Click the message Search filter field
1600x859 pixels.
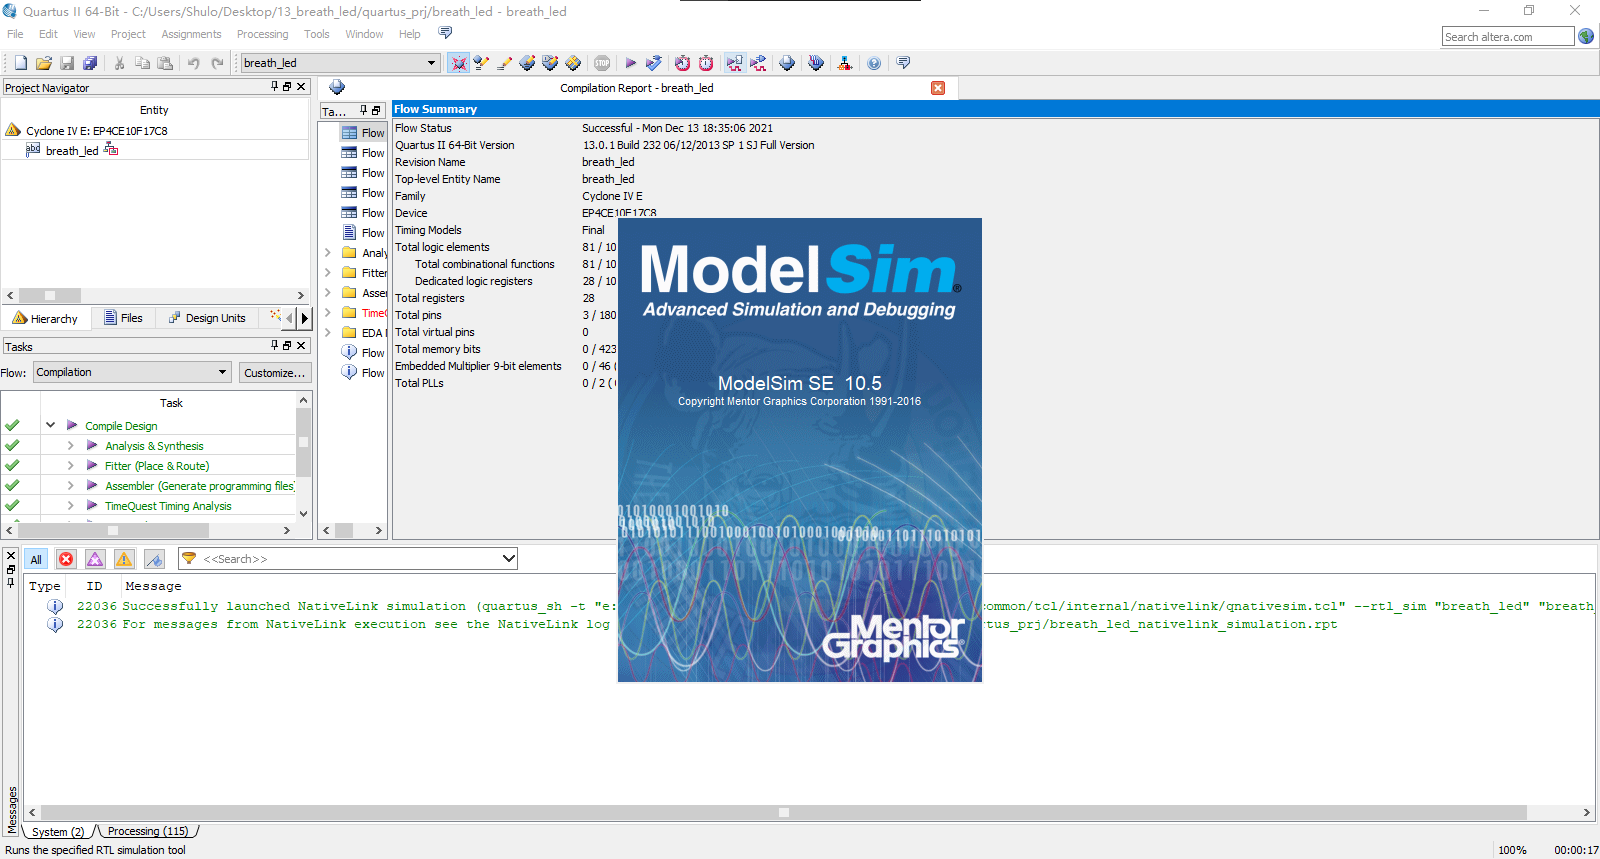[x=348, y=559]
